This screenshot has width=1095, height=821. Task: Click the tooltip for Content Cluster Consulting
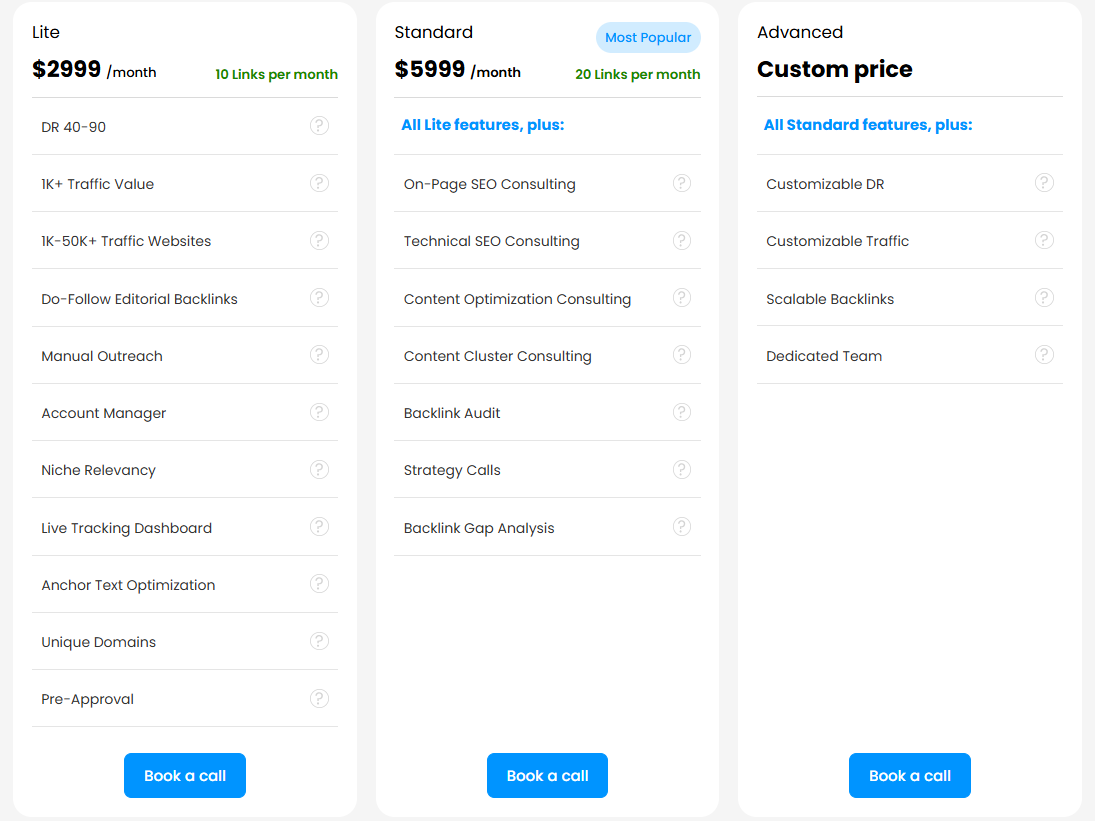(x=681, y=355)
